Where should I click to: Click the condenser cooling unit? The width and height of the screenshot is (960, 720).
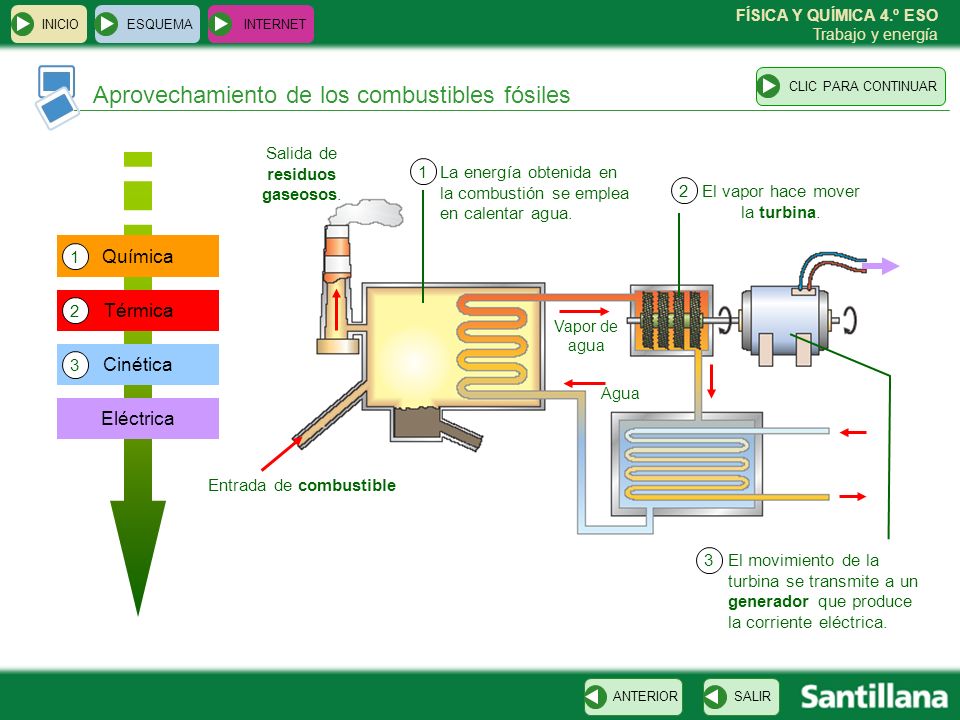[x=687, y=463]
